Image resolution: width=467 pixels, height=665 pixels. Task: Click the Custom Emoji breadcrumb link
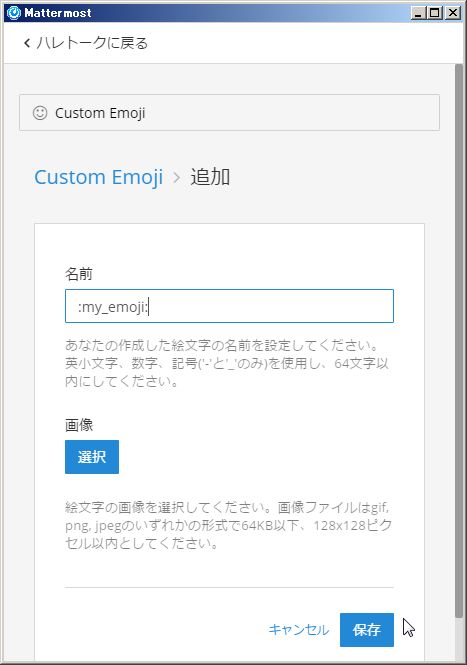coord(99,176)
